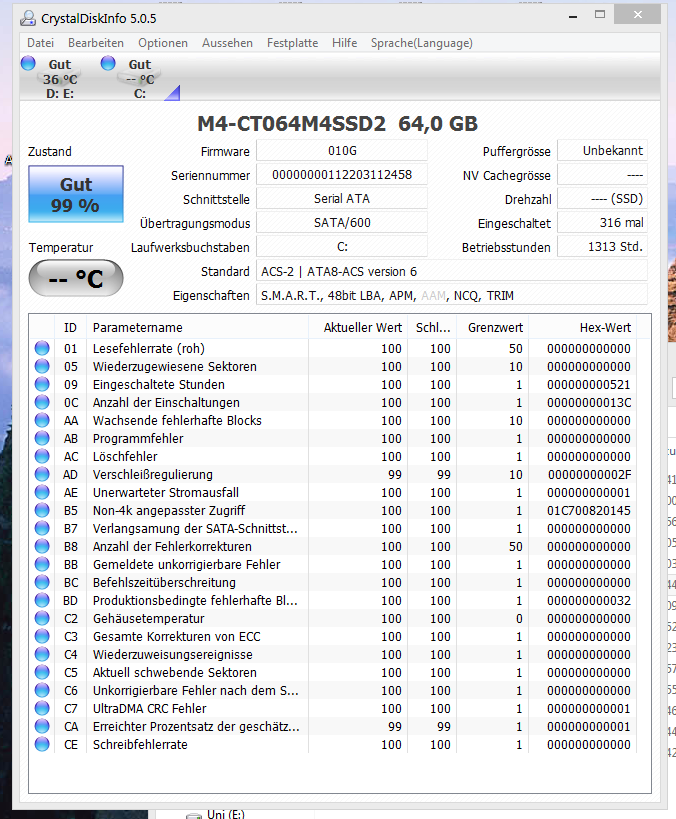Open the Festplatte menu
This screenshot has height=819, width=676.
pyautogui.click(x=293, y=43)
